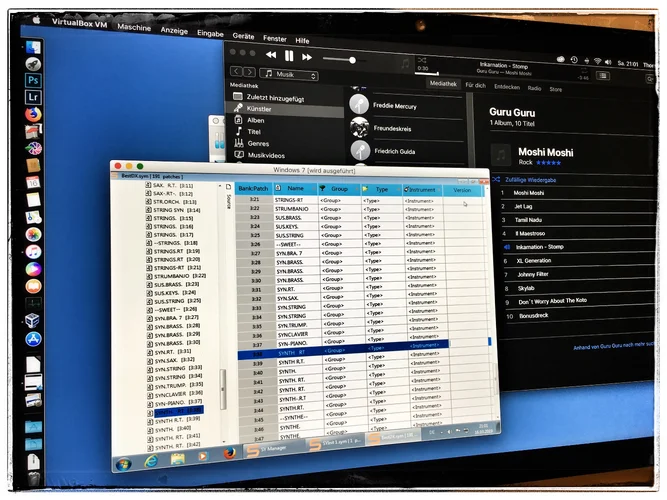Skip to next track in iTunes
This screenshot has width=667, height=500.
click(307, 57)
